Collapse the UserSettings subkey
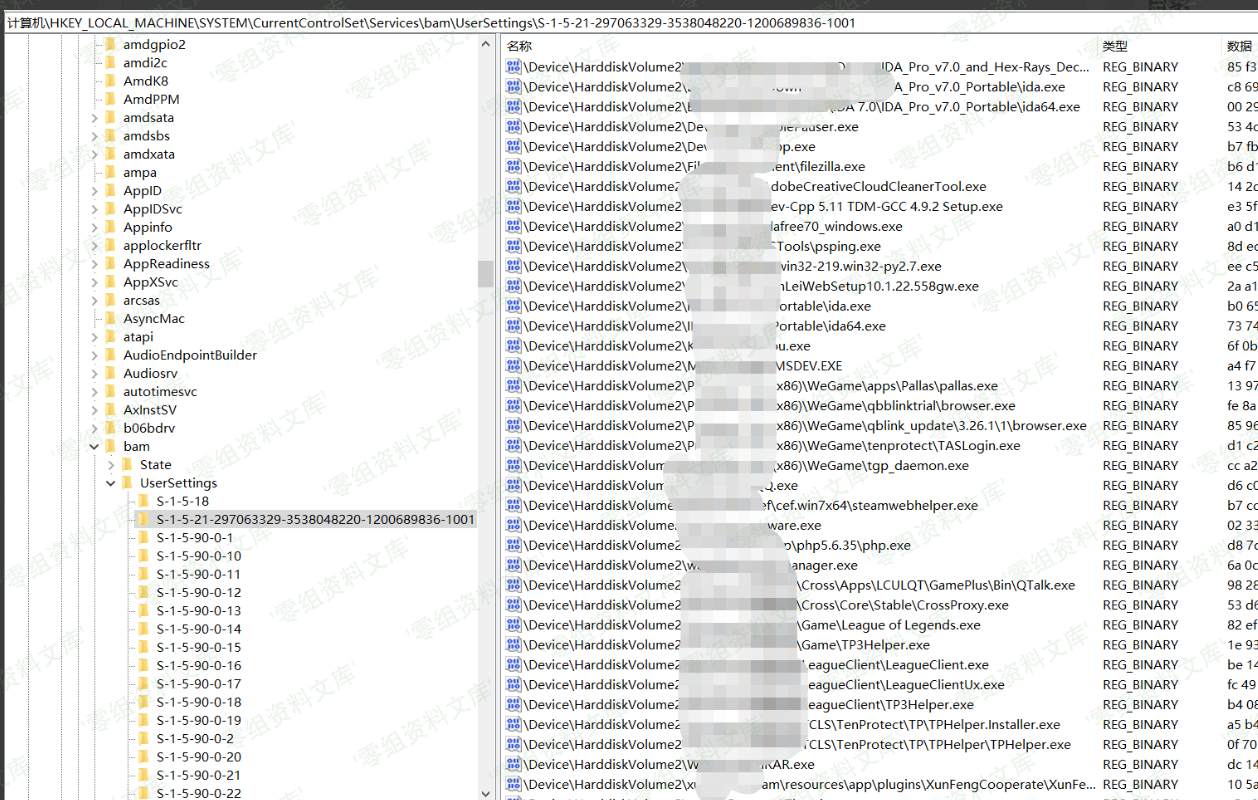This screenshot has height=800, width=1258. click(111, 483)
